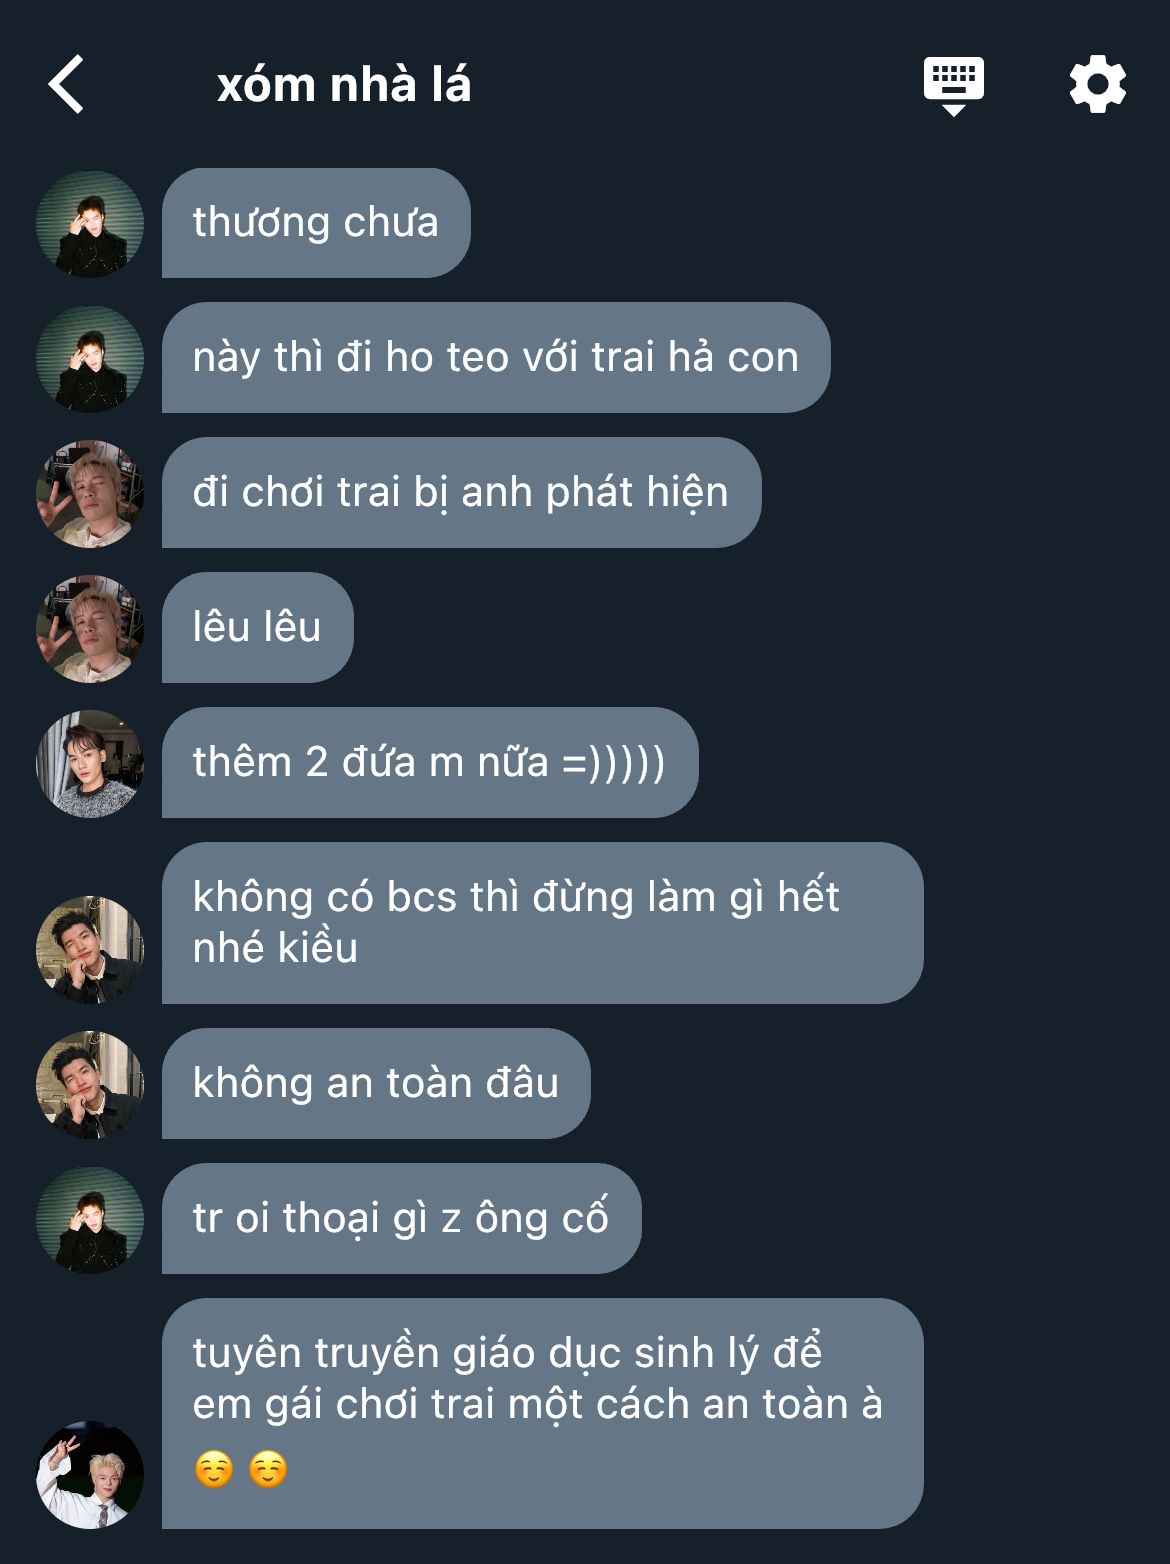Tap avatar beside "lêu lêu" message
This screenshot has height=1564, width=1170.
tap(90, 628)
